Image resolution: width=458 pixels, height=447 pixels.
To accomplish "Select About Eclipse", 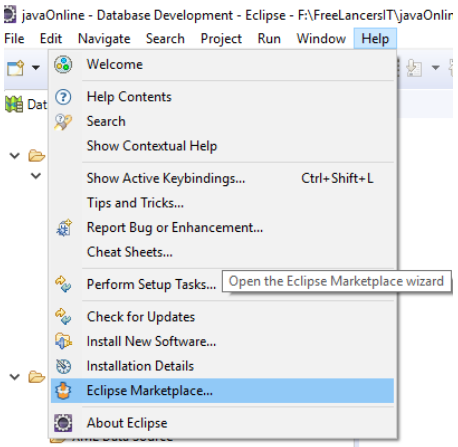I will click(222, 423).
